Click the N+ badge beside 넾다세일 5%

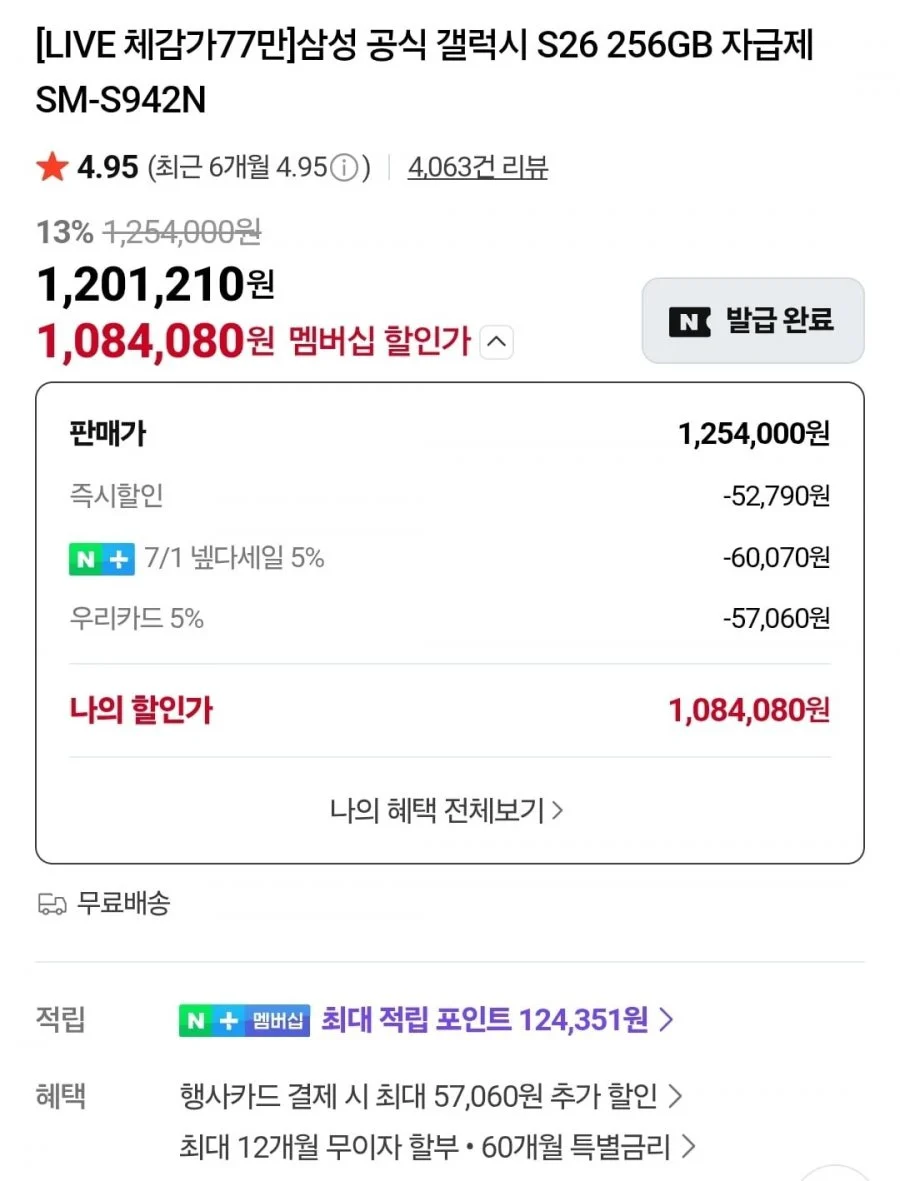click(102, 559)
